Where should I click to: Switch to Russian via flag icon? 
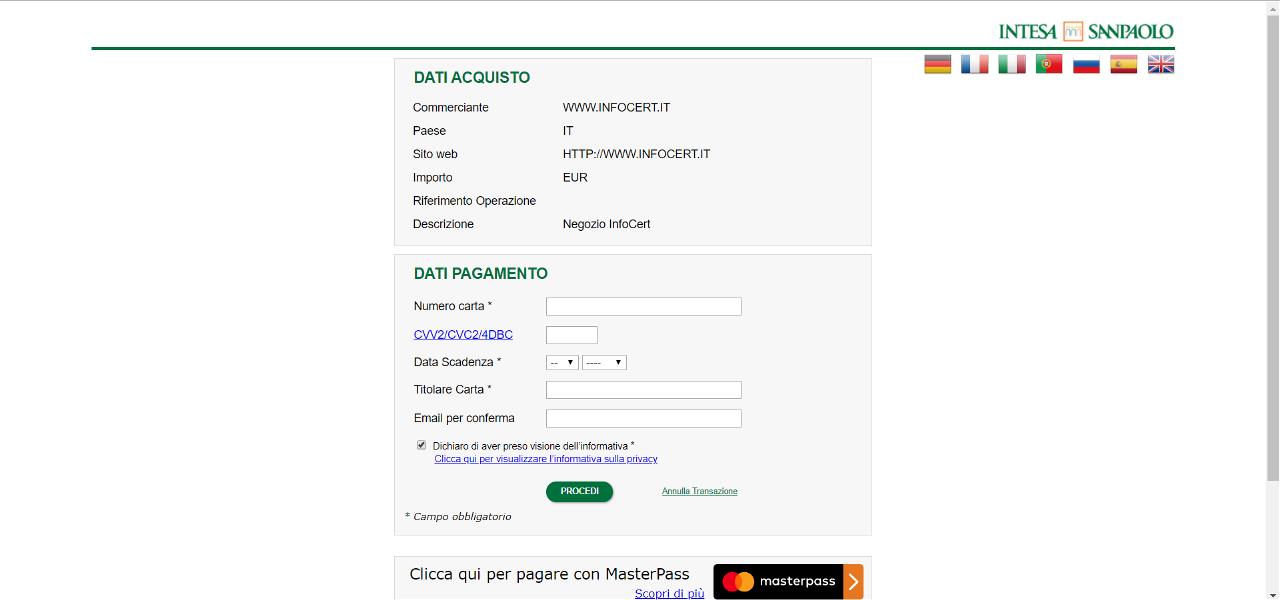click(x=1087, y=64)
